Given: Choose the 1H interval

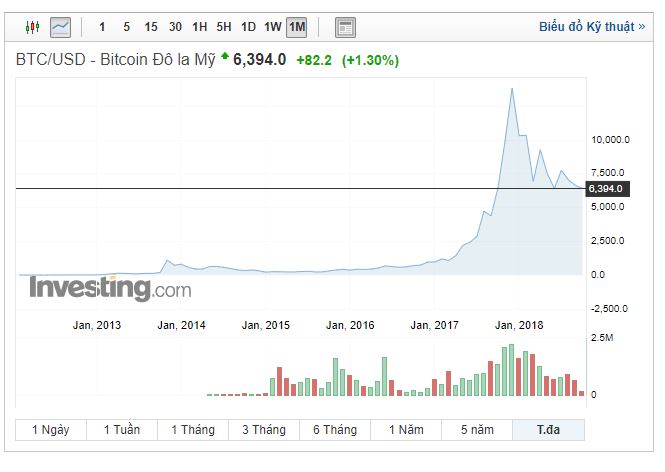Looking at the screenshot, I should point(200,27).
